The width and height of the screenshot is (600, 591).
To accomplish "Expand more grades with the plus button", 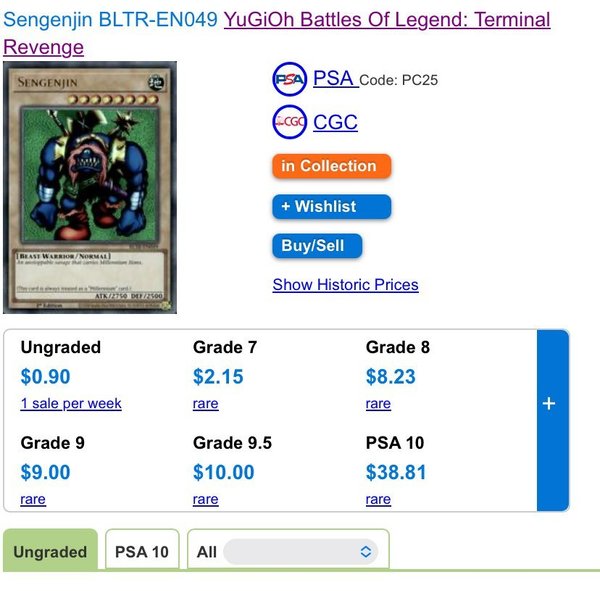I will [548, 403].
